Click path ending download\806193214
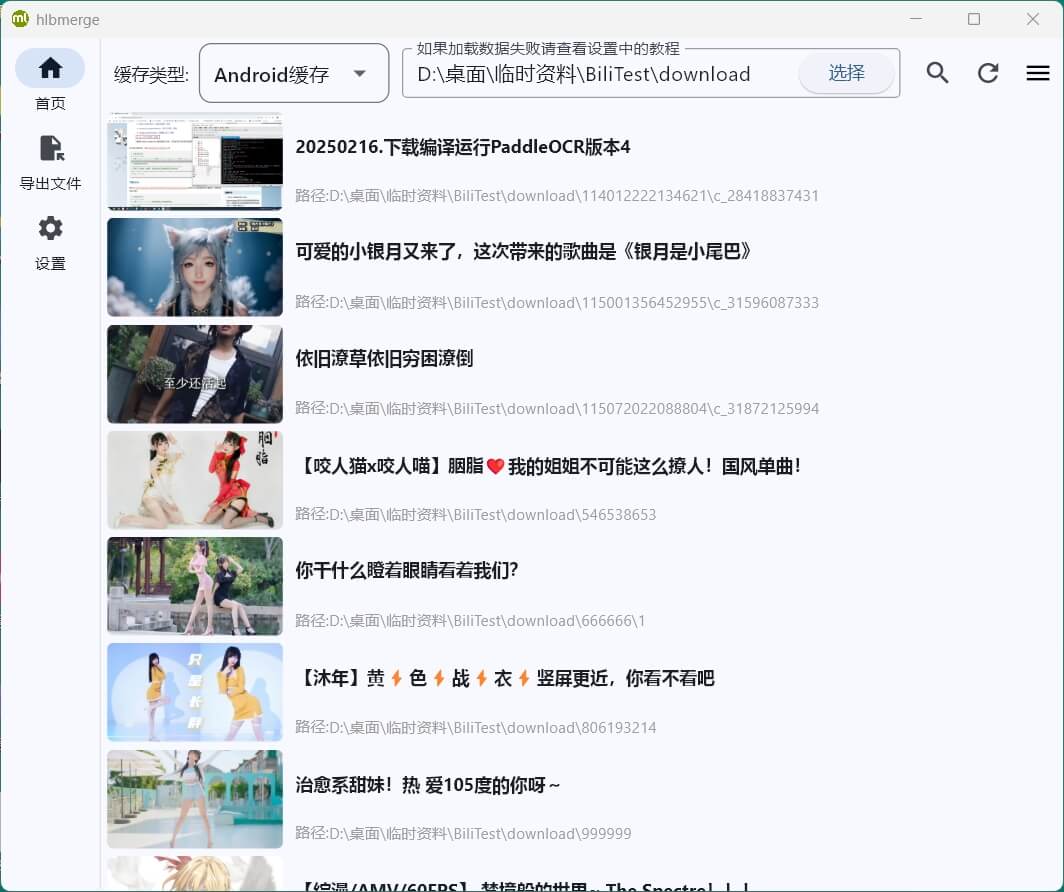 (x=476, y=728)
